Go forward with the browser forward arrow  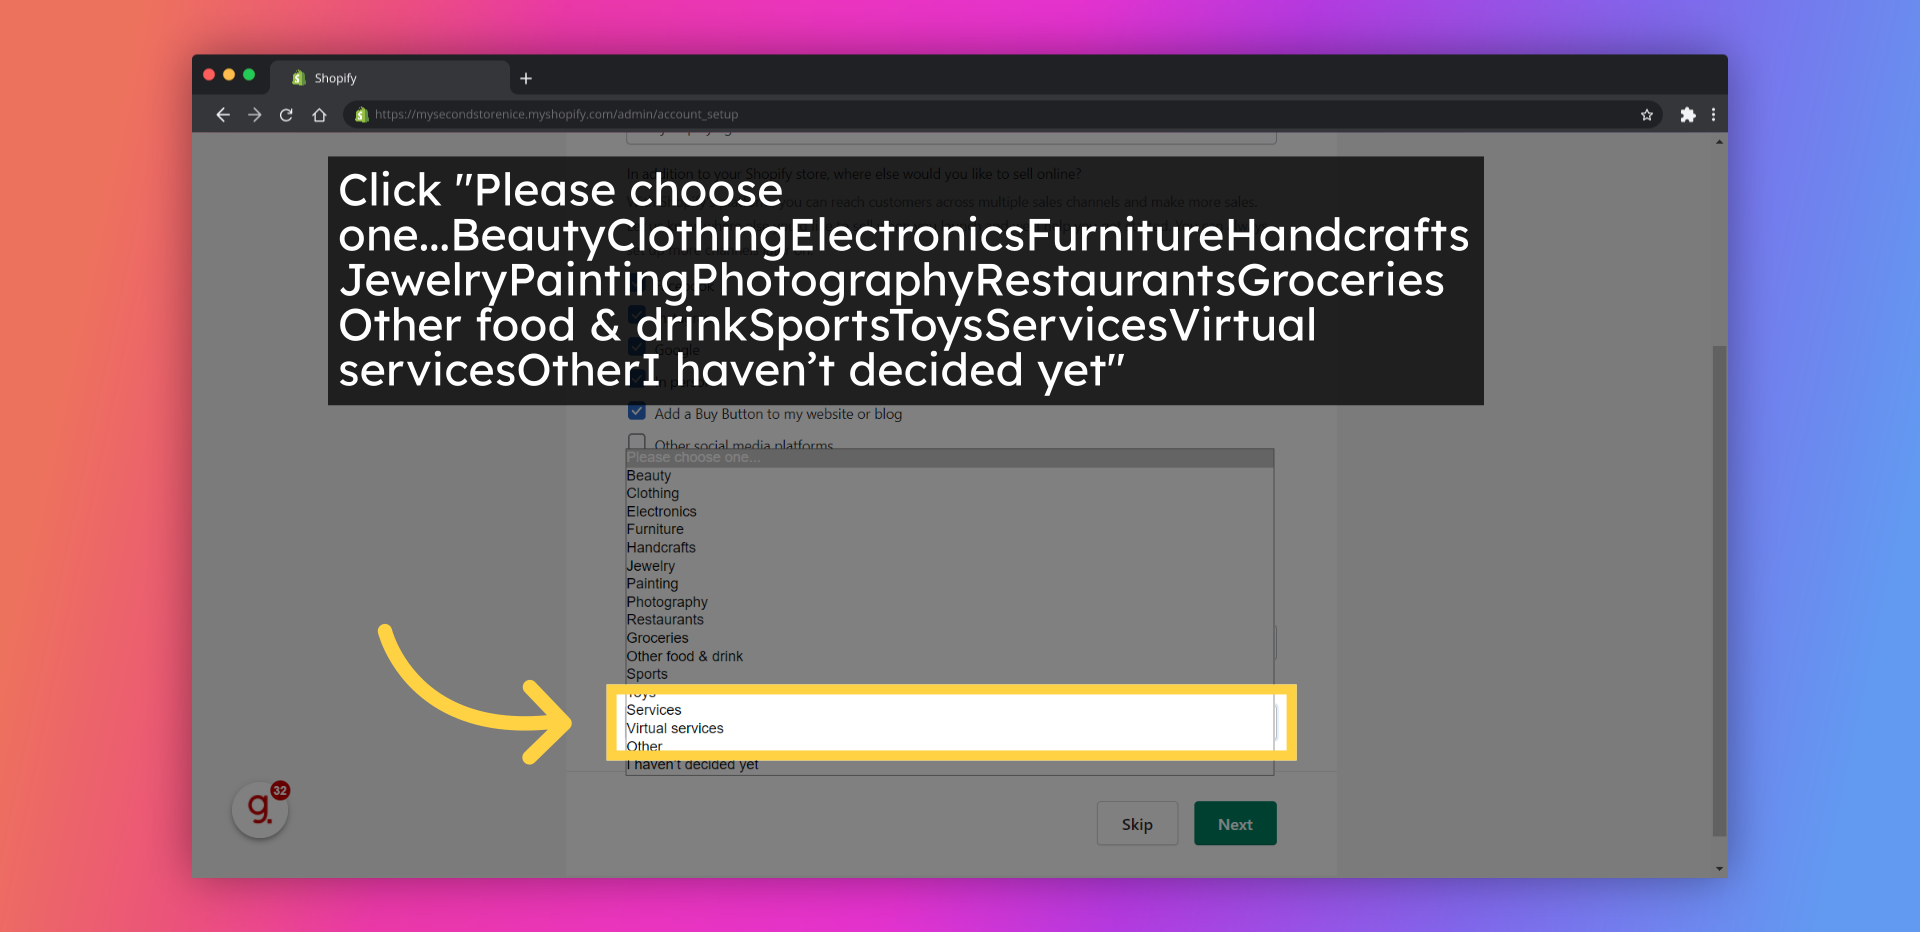coord(255,115)
